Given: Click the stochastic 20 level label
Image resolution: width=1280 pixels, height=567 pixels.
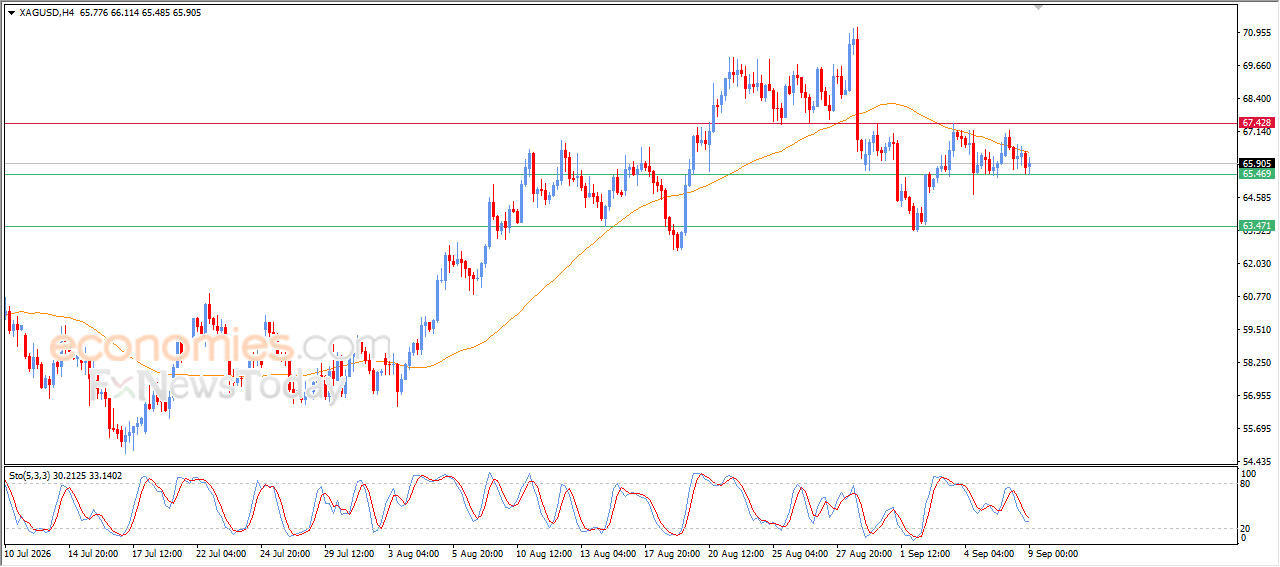Looking at the screenshot, I should point(1246,528).
